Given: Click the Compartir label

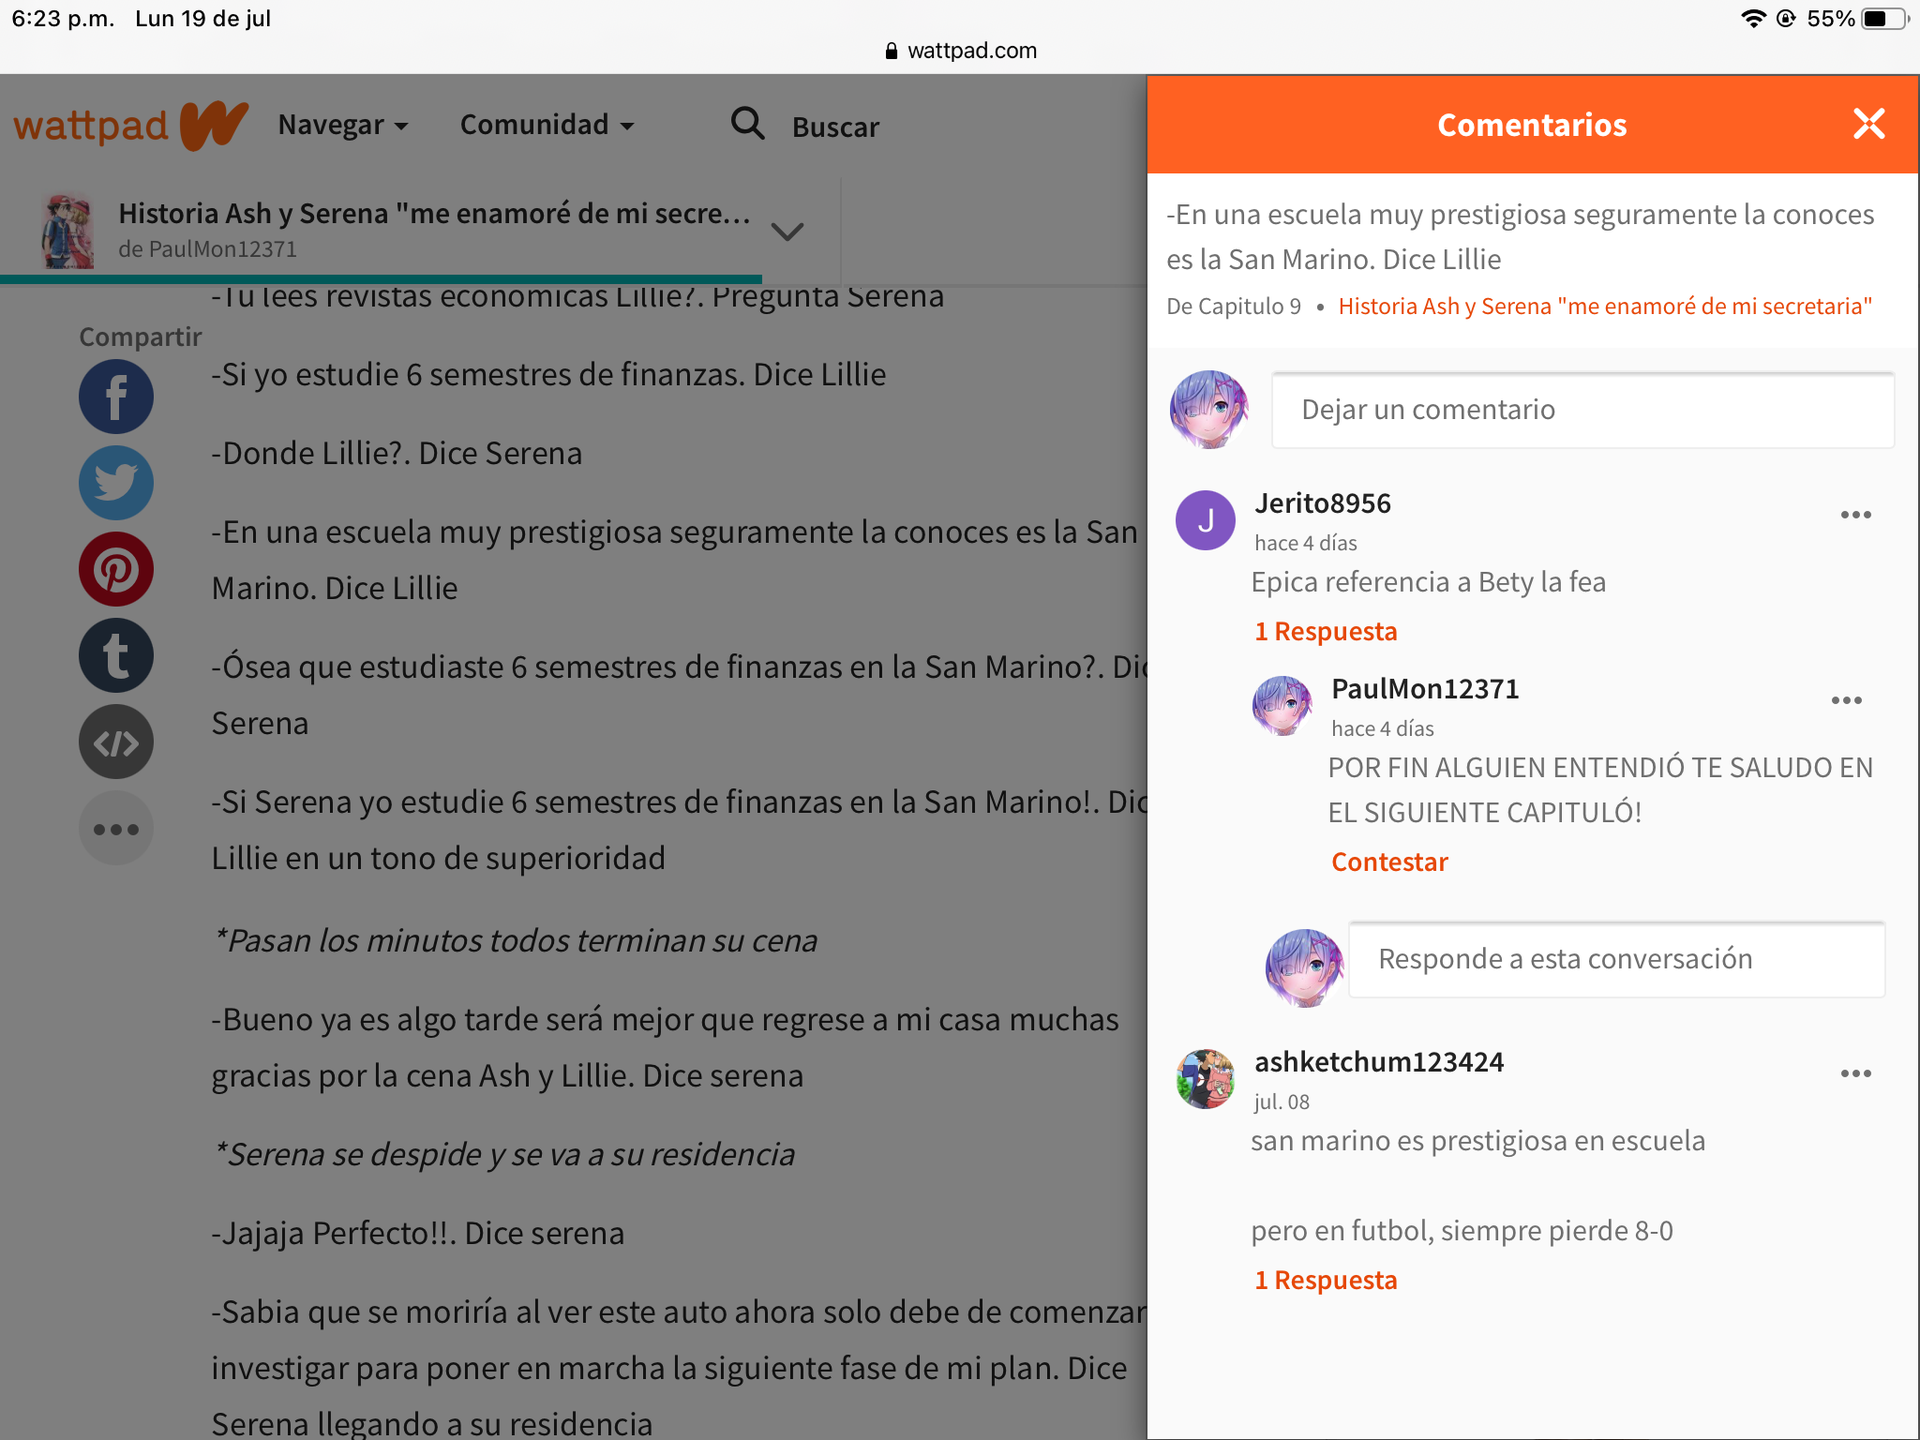Looking at the screenshot, I should click(x=140, y=337).
